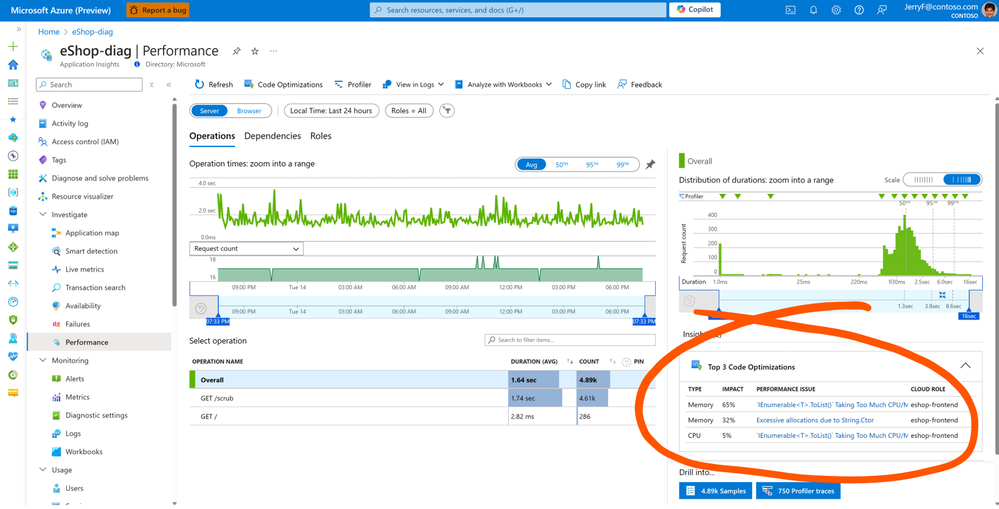999x509 pixels.
Task: Open the Request count dropdown
Action: (x=247, y=249)
